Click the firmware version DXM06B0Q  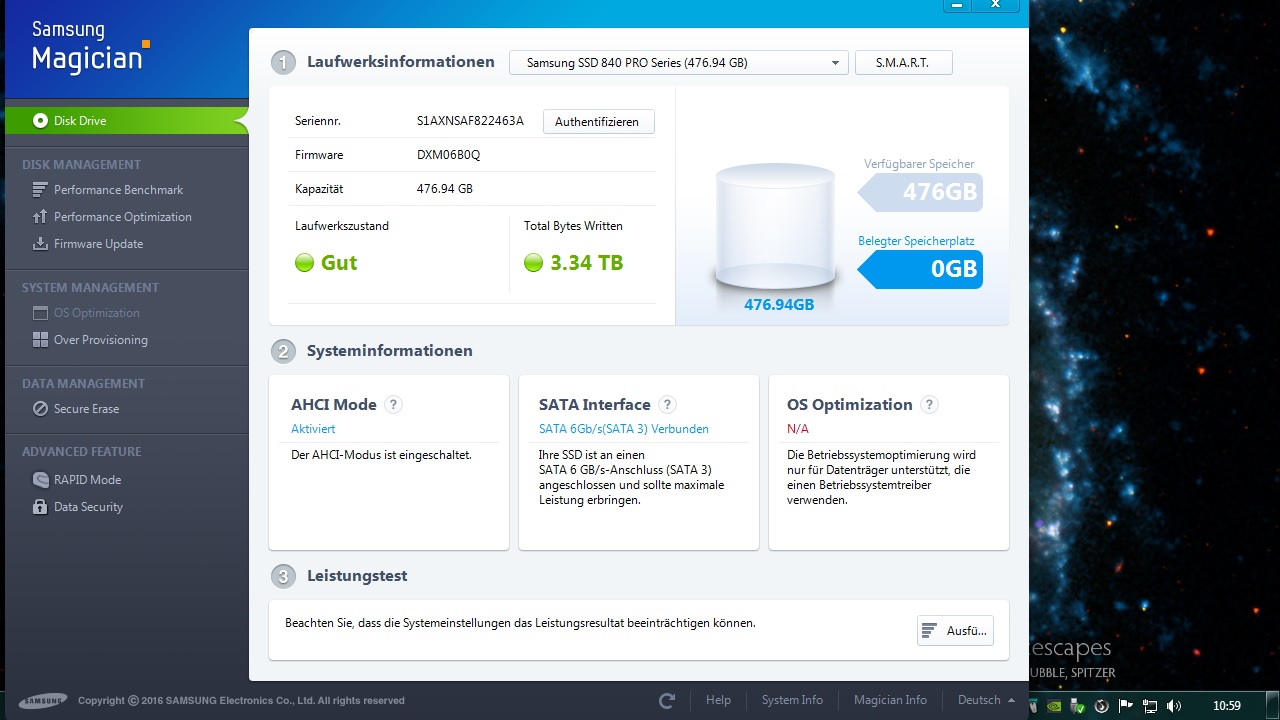tap(448, 155)
